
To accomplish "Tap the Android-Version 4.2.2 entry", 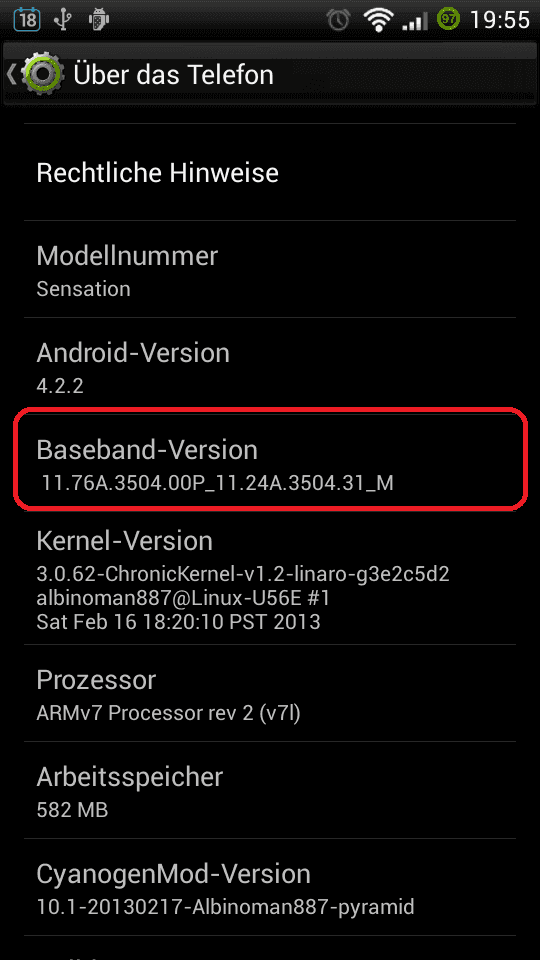I will pyautogui.click(x=270, y=366).
